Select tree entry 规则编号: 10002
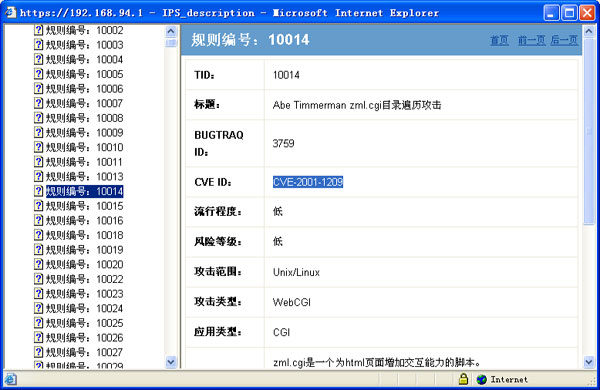Viewport: 600px width, 390px height. (x=85, y=30)
